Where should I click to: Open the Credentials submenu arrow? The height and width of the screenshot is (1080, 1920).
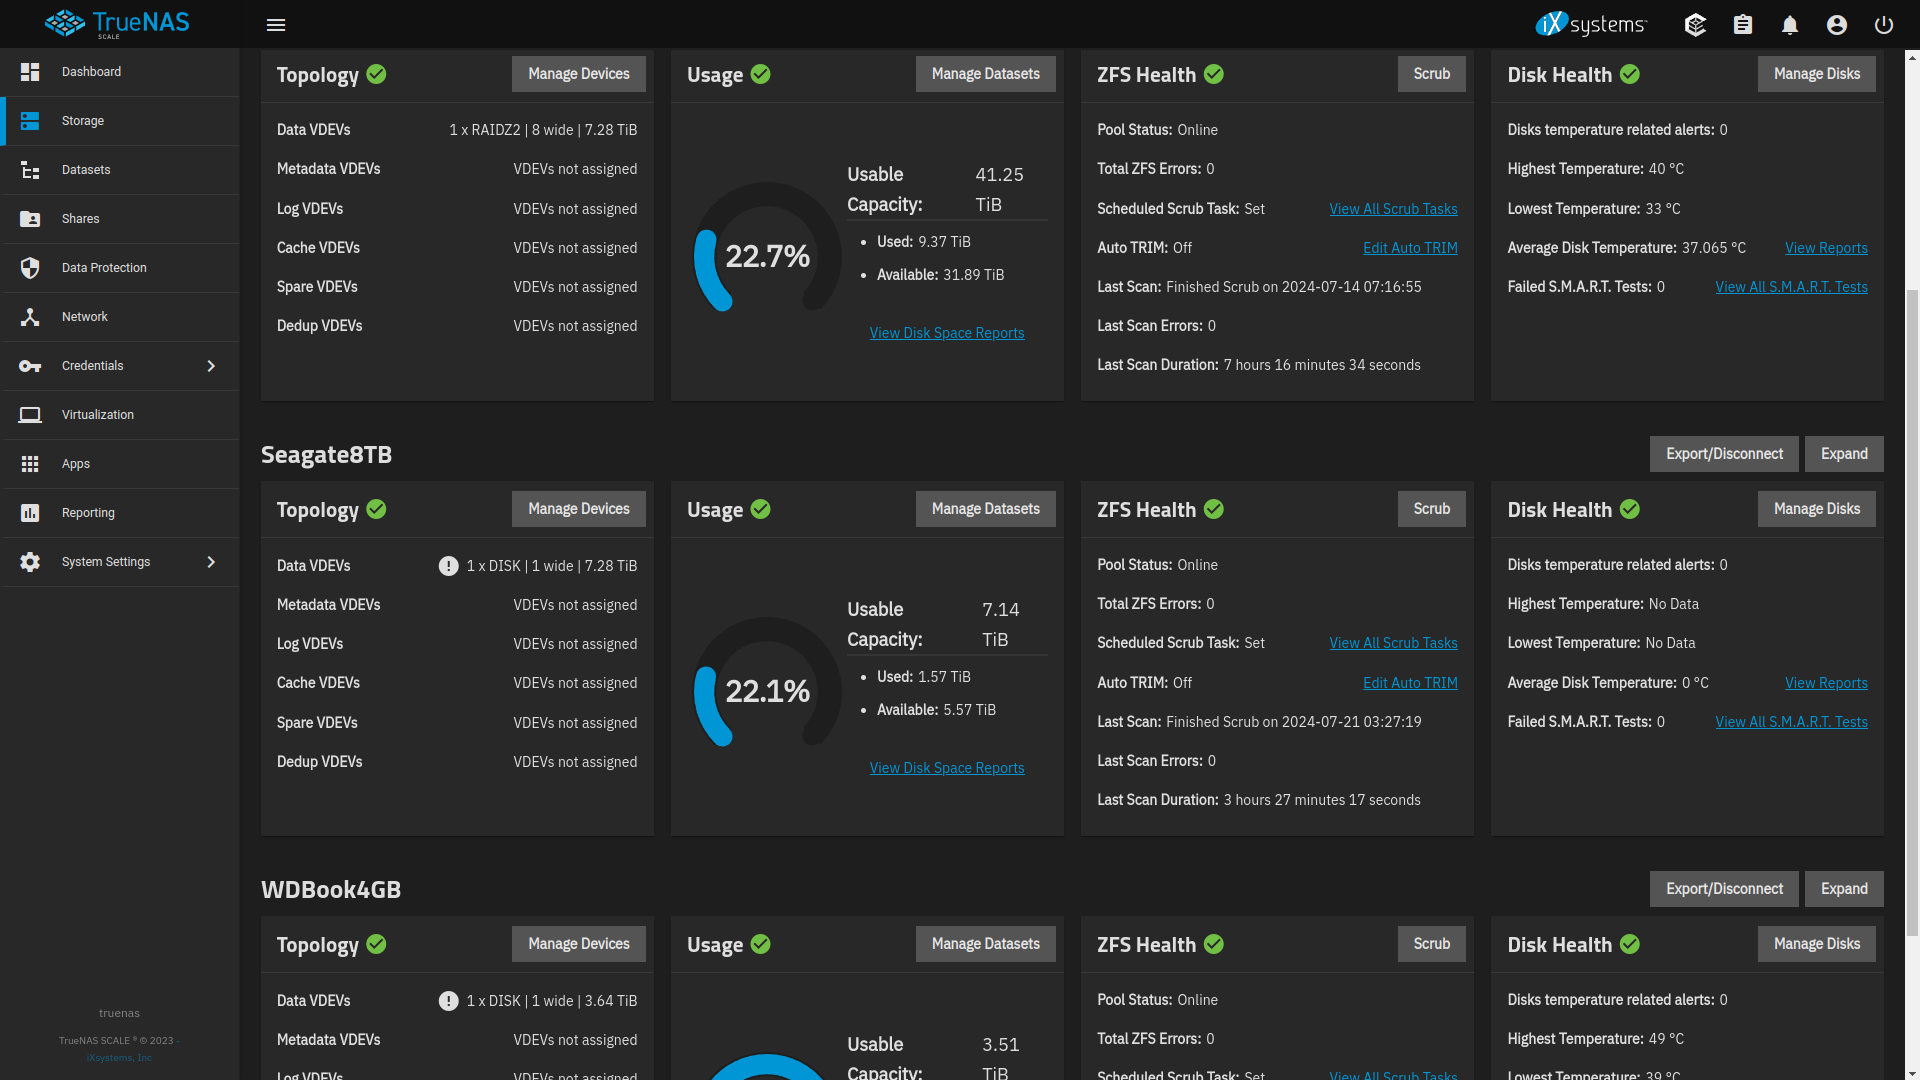click(x=210, y=365)
